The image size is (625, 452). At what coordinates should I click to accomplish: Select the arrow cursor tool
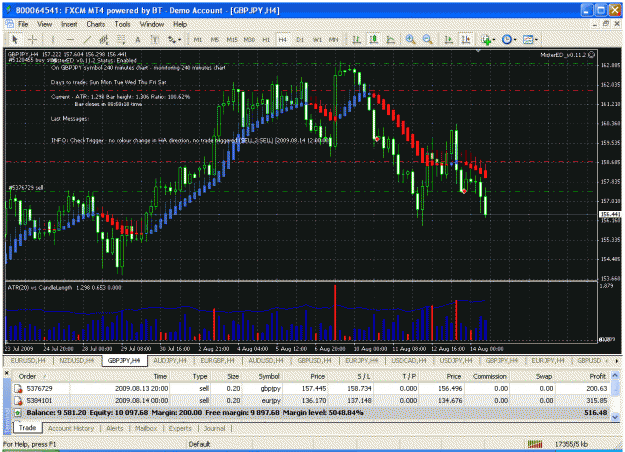(x=15, y=39)
